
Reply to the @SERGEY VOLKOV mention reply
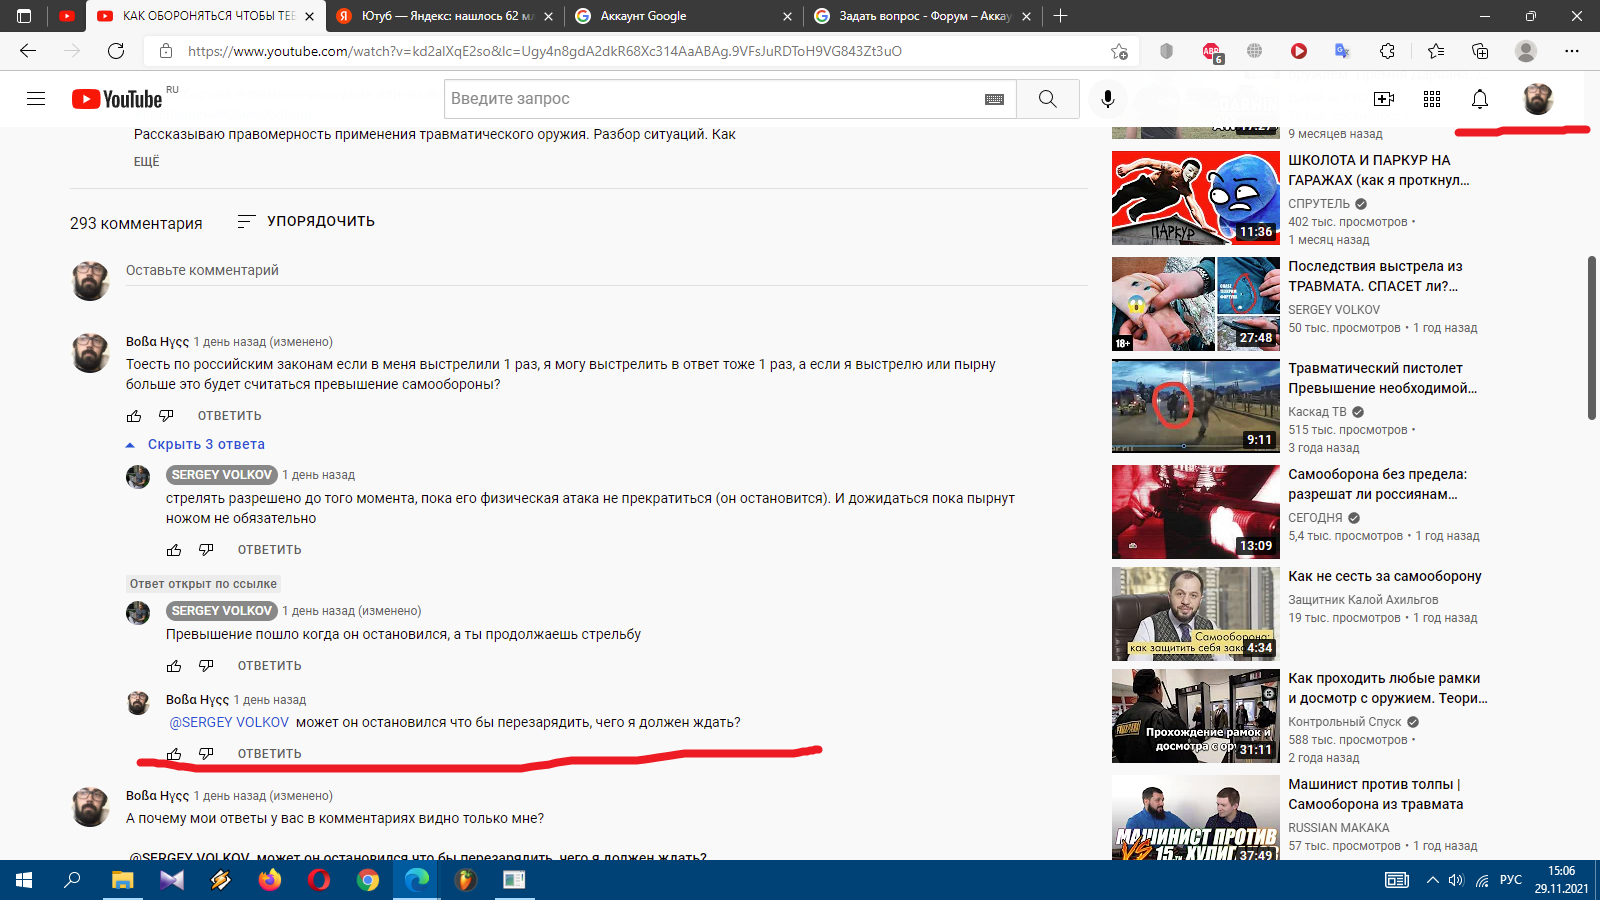click(x=269, y=754)
